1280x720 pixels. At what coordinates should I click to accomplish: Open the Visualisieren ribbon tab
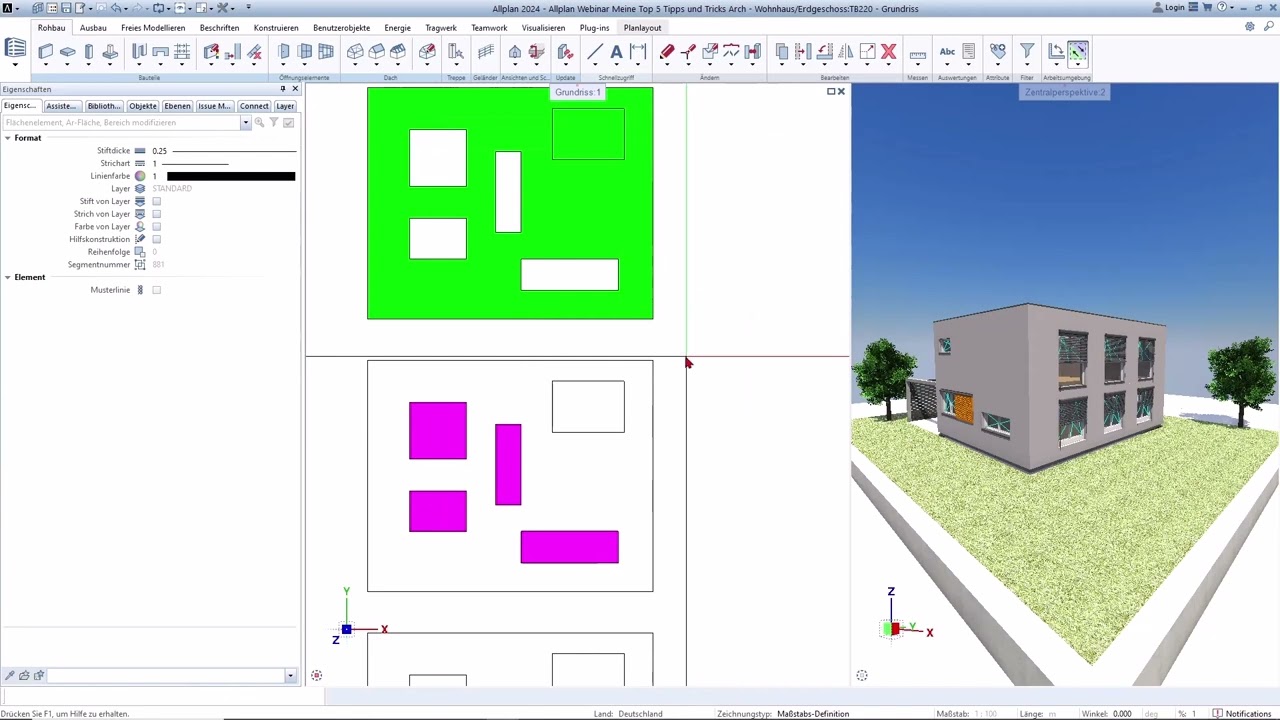click(543, 28)
